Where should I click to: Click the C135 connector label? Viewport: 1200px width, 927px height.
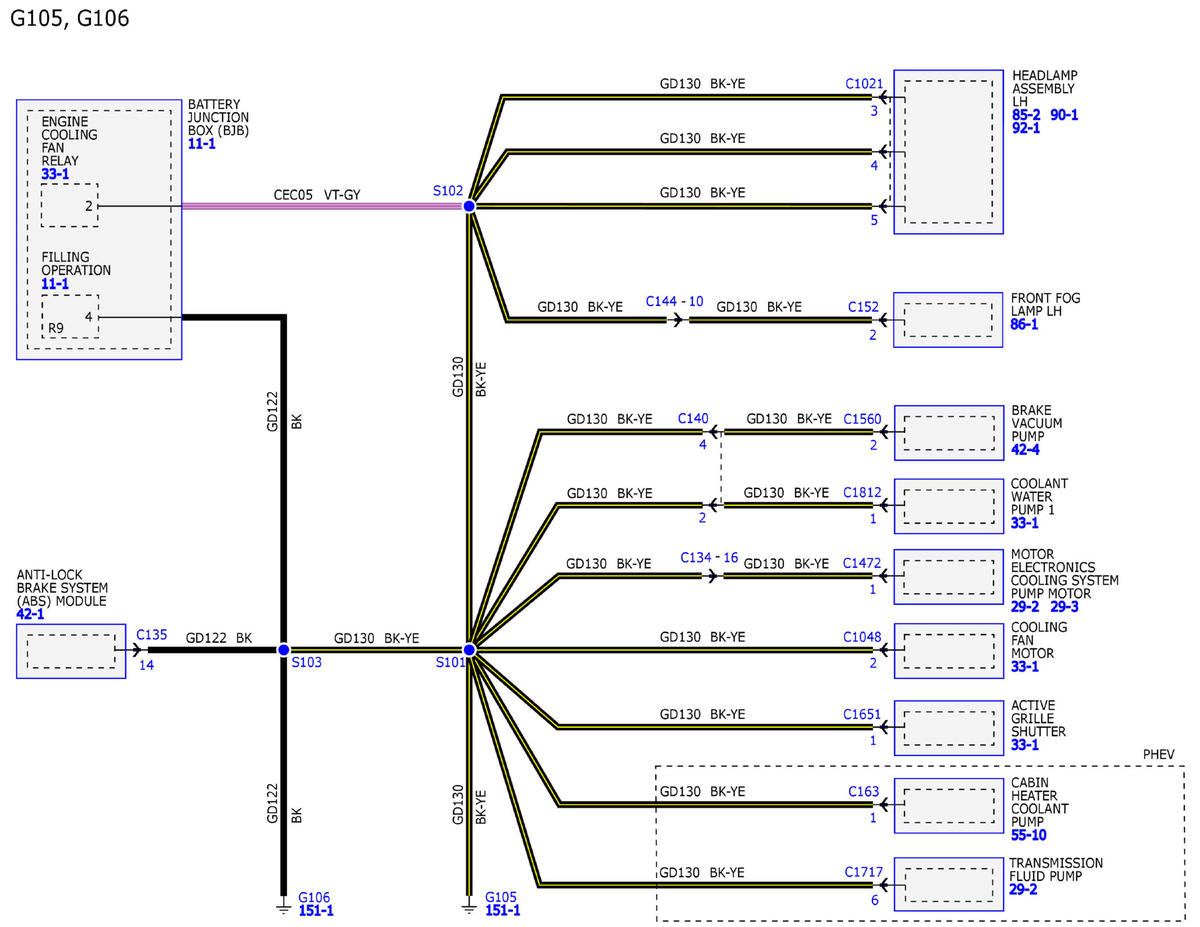[x=152, y=634]
